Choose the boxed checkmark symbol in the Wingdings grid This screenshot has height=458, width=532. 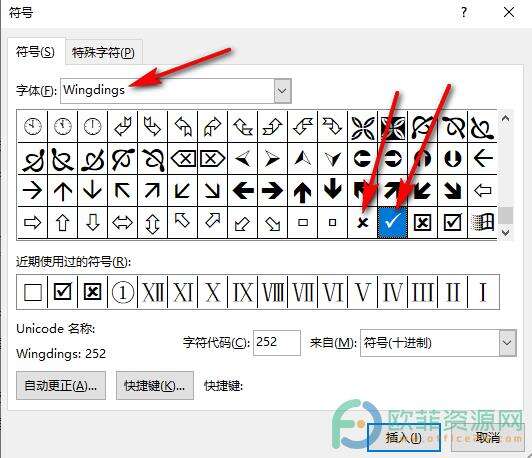452,223
